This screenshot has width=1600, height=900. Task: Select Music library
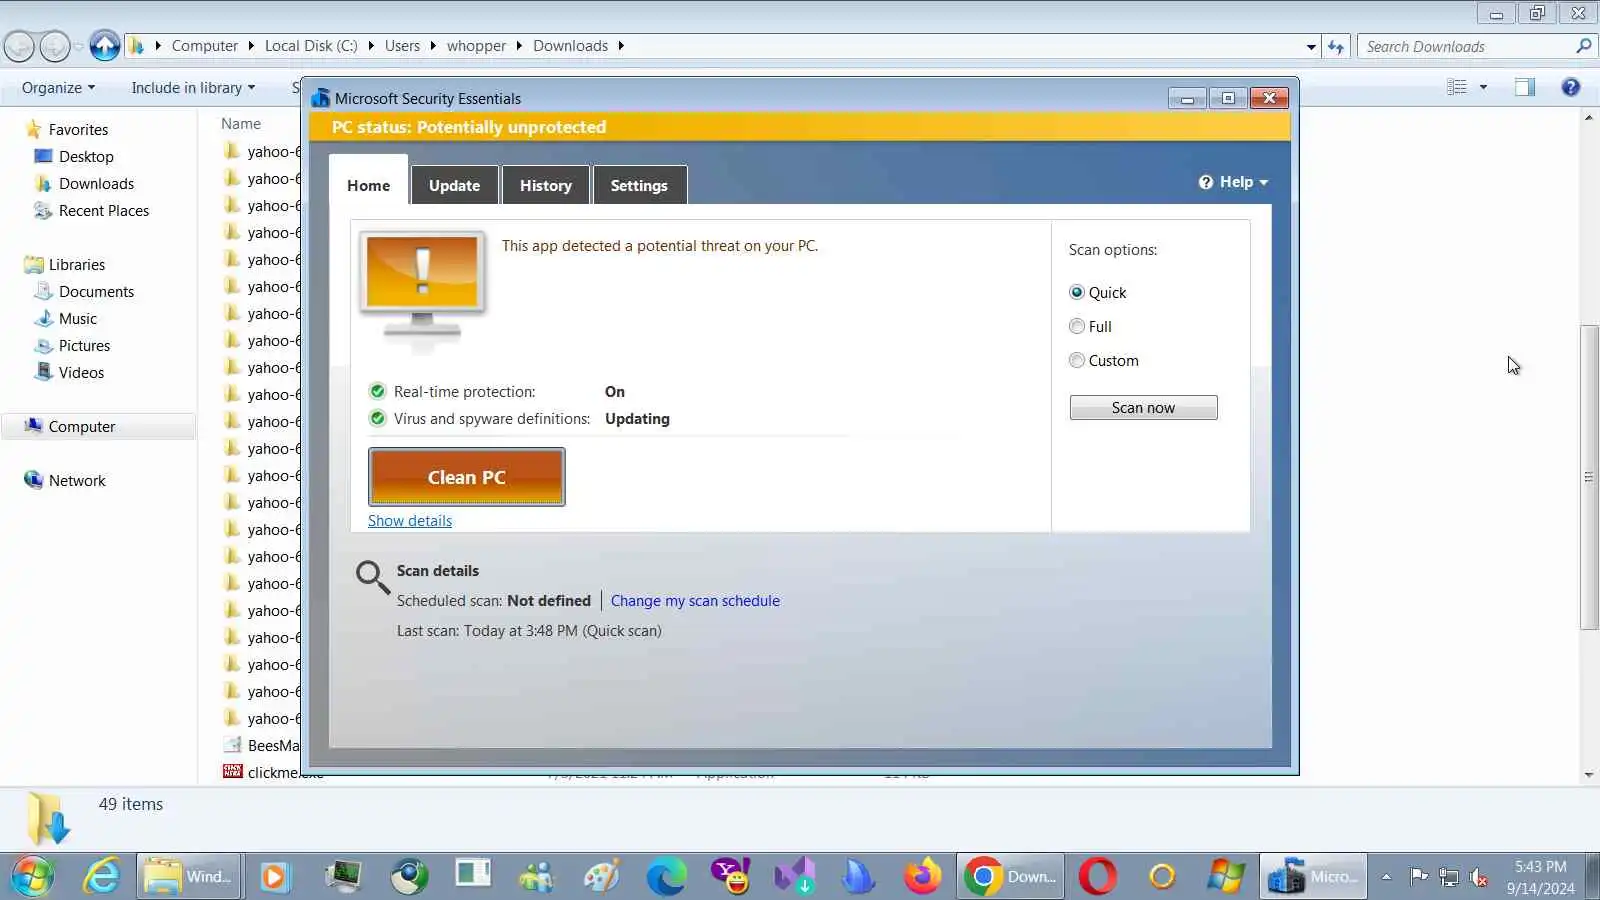coord(78,318)
